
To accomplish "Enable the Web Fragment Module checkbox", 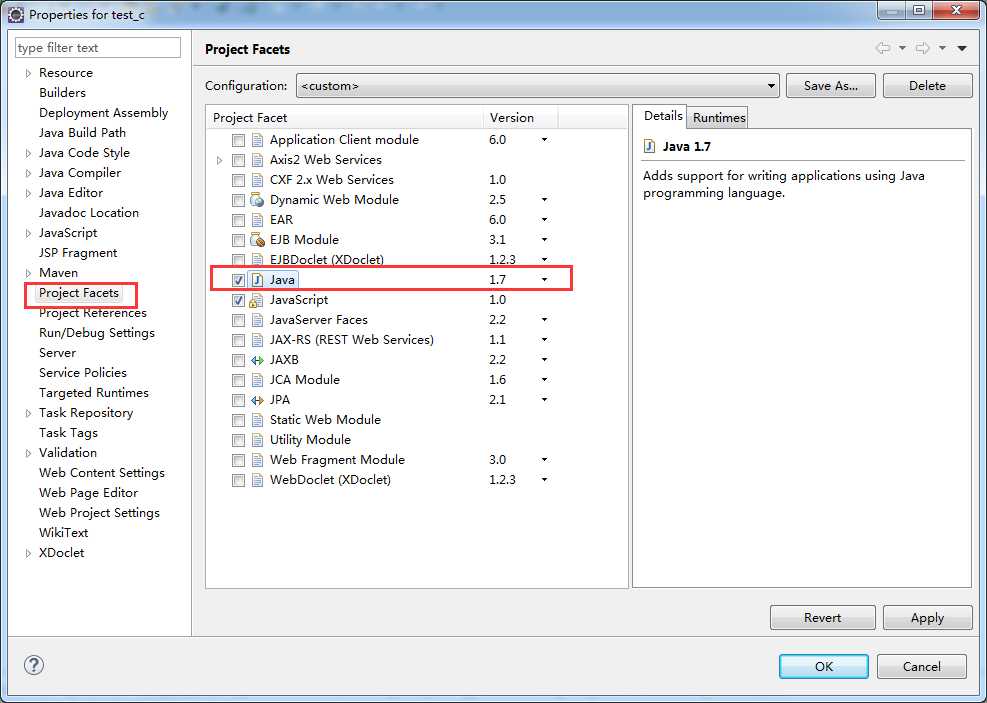I will [238, 460].
